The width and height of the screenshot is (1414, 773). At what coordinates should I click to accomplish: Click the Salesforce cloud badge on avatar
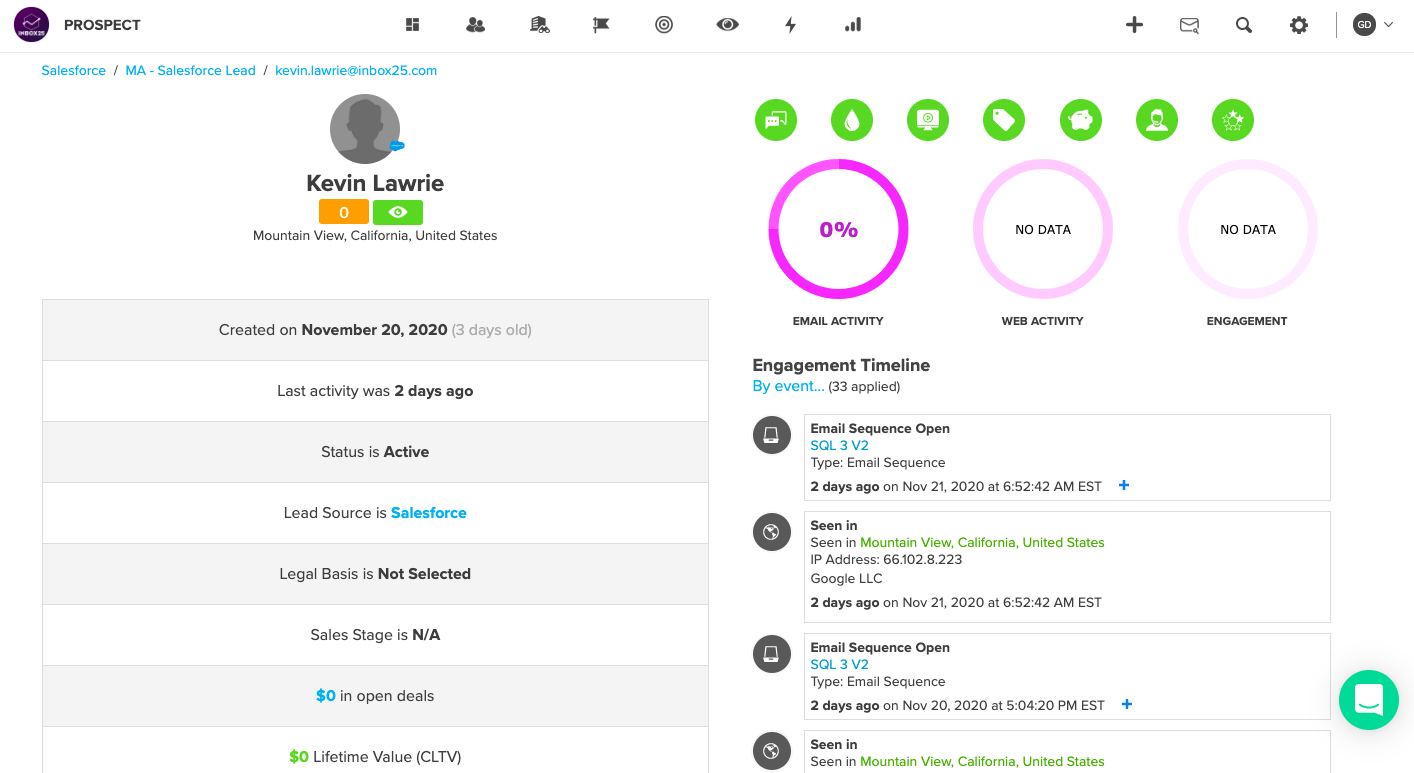click(397, 146)
